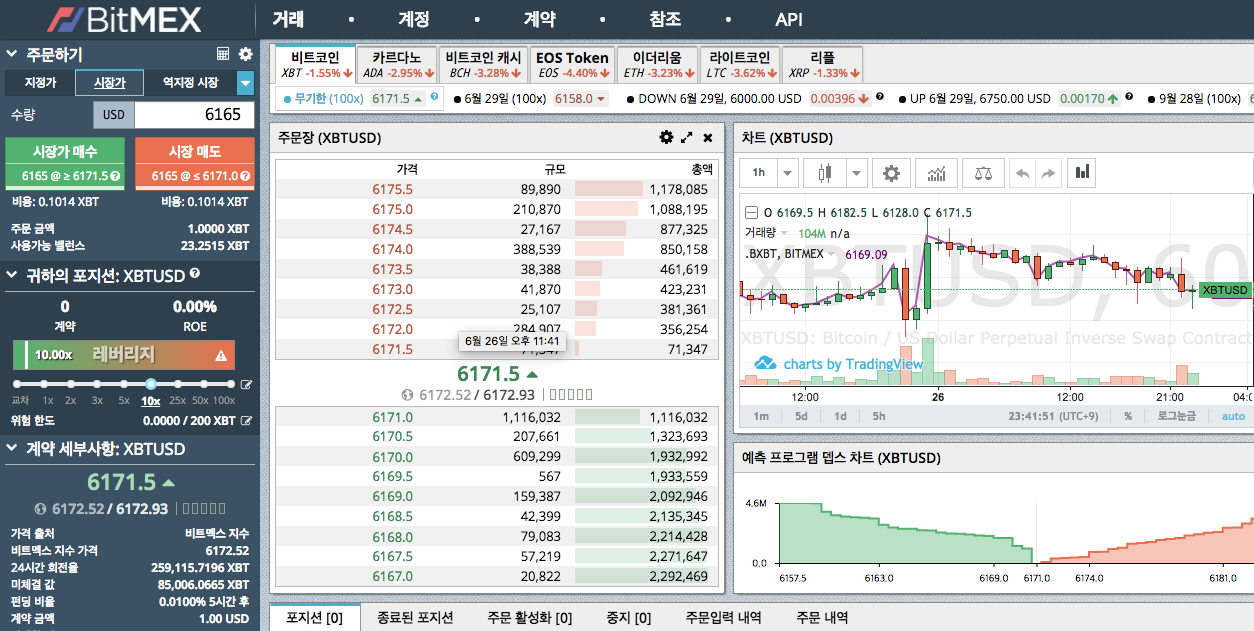The height and width of the screenshot is (631, 1254).
Task: Set leverage slider to 25x
Action: 177,384
